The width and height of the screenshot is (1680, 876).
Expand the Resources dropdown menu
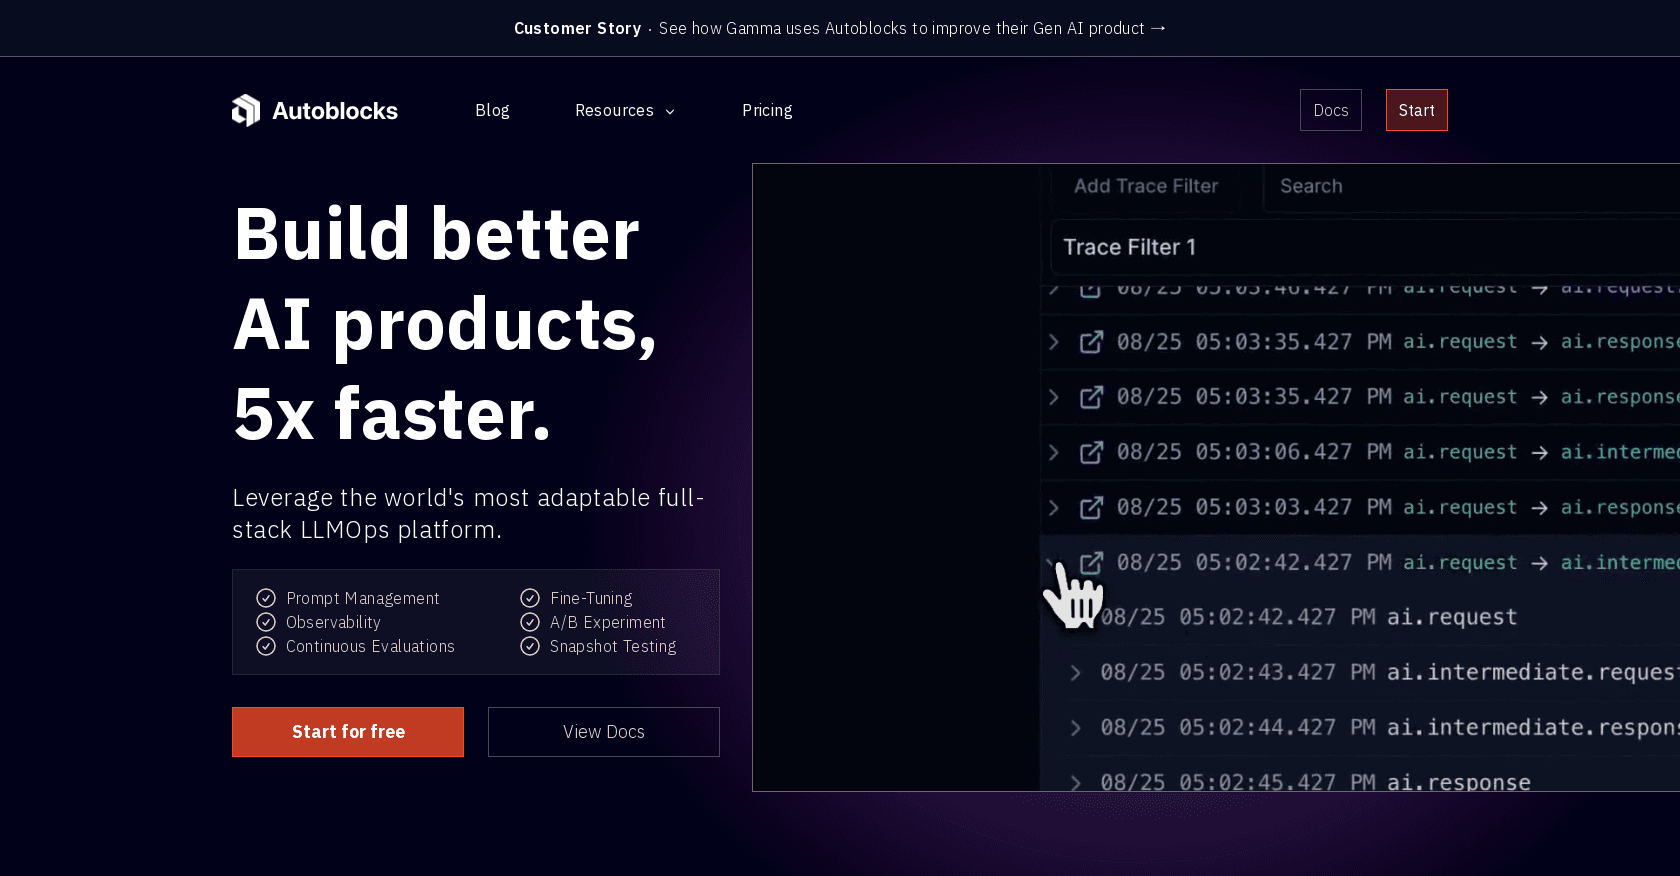tap(624, 110)
